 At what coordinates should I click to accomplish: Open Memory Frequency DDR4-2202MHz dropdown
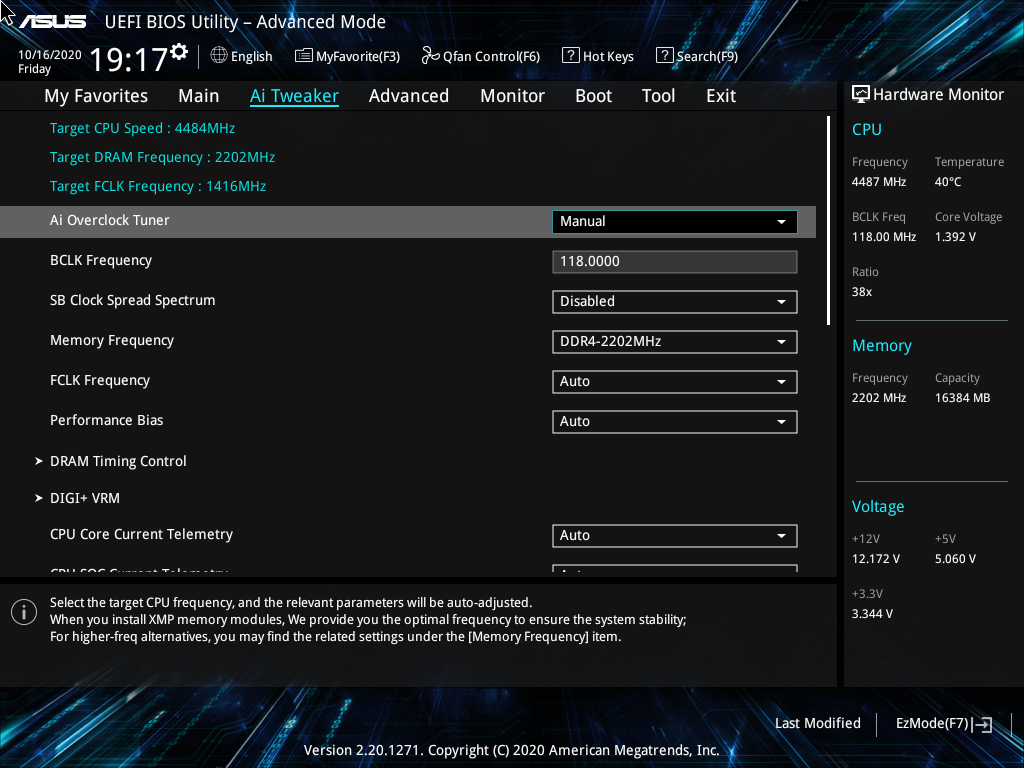(x=675, y=342)
